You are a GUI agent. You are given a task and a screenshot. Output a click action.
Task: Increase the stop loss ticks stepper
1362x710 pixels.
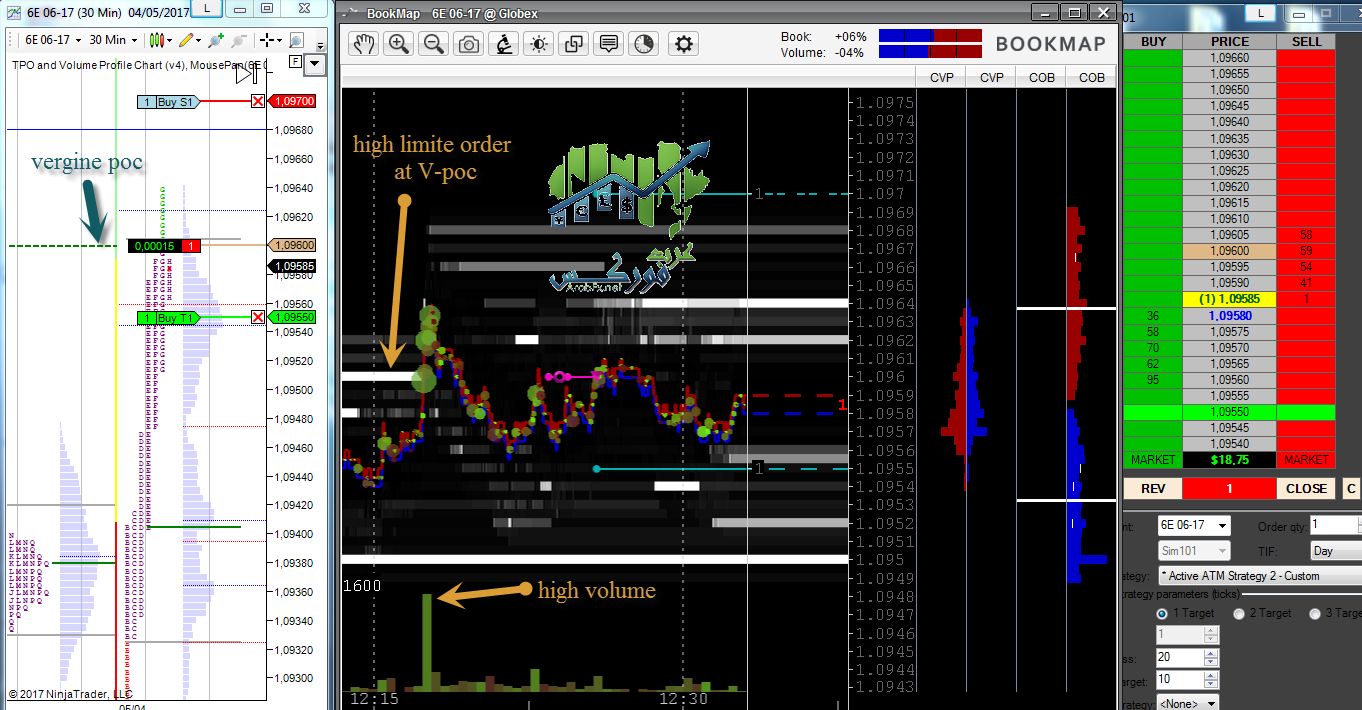pyautogui.click(x=1212, y=654)
